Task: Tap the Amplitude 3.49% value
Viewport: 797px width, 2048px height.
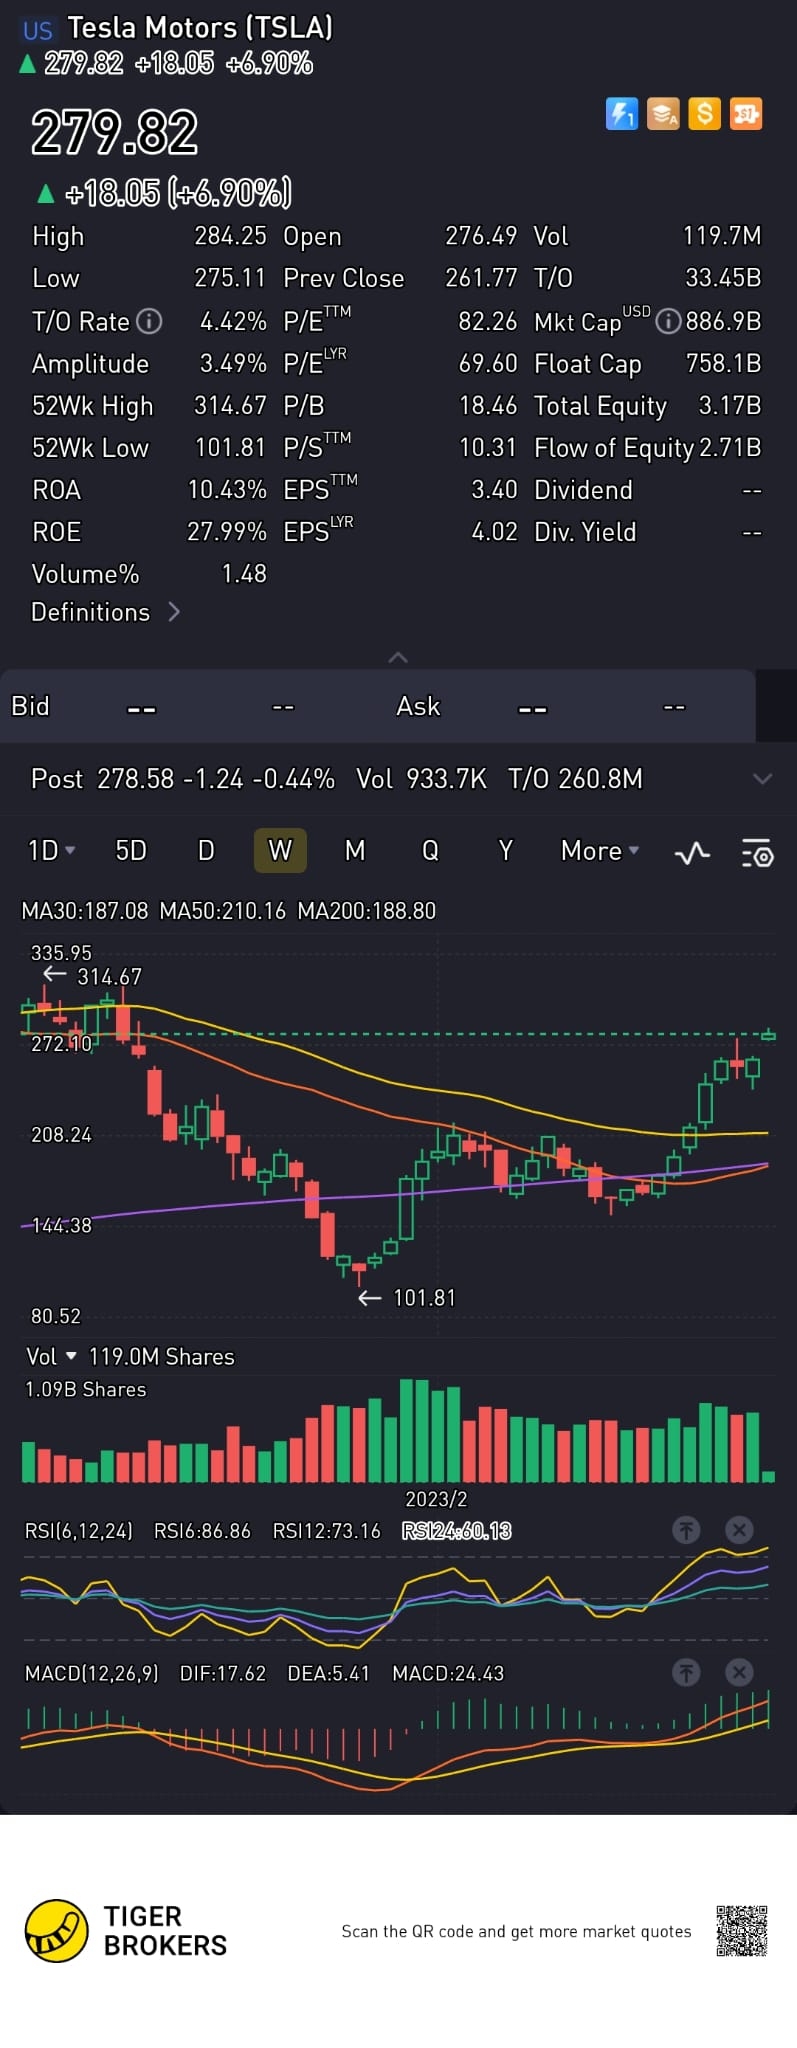Action: coord(233,364)
